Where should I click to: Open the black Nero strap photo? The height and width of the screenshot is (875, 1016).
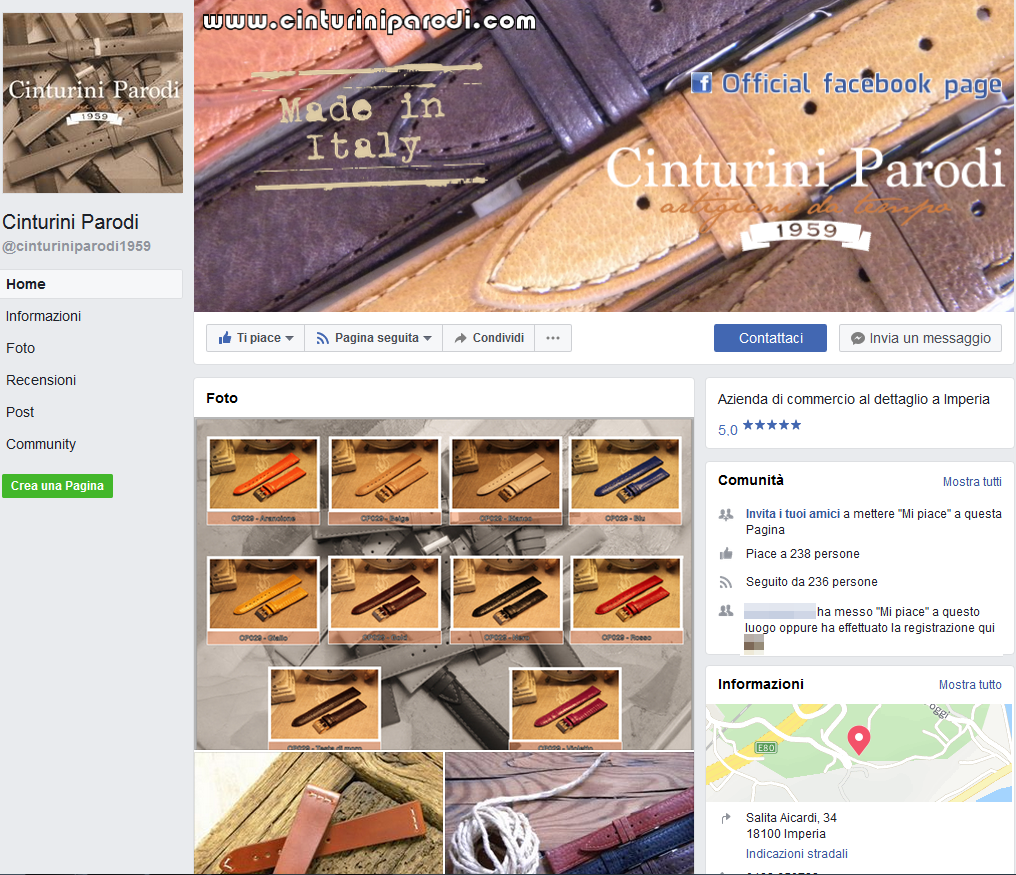(x=505, y=600)
